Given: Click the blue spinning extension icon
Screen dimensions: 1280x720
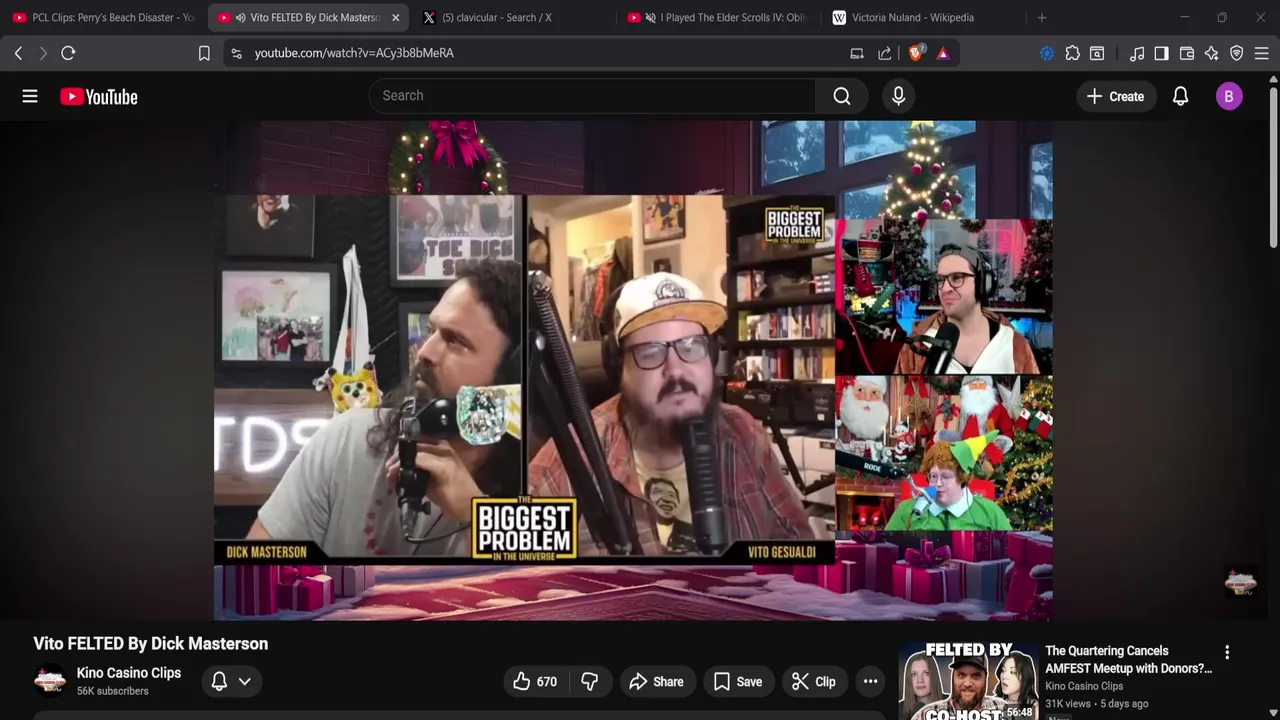Looking at the screenshot, I should [1047, 53].
